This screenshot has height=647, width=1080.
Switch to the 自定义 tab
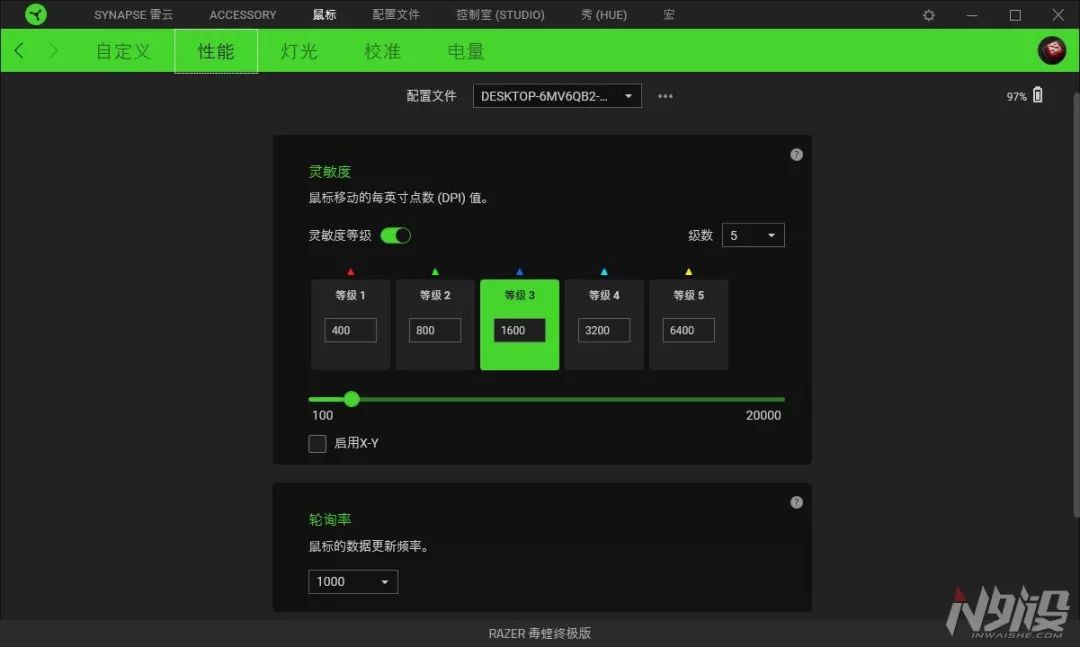[123, 51]
